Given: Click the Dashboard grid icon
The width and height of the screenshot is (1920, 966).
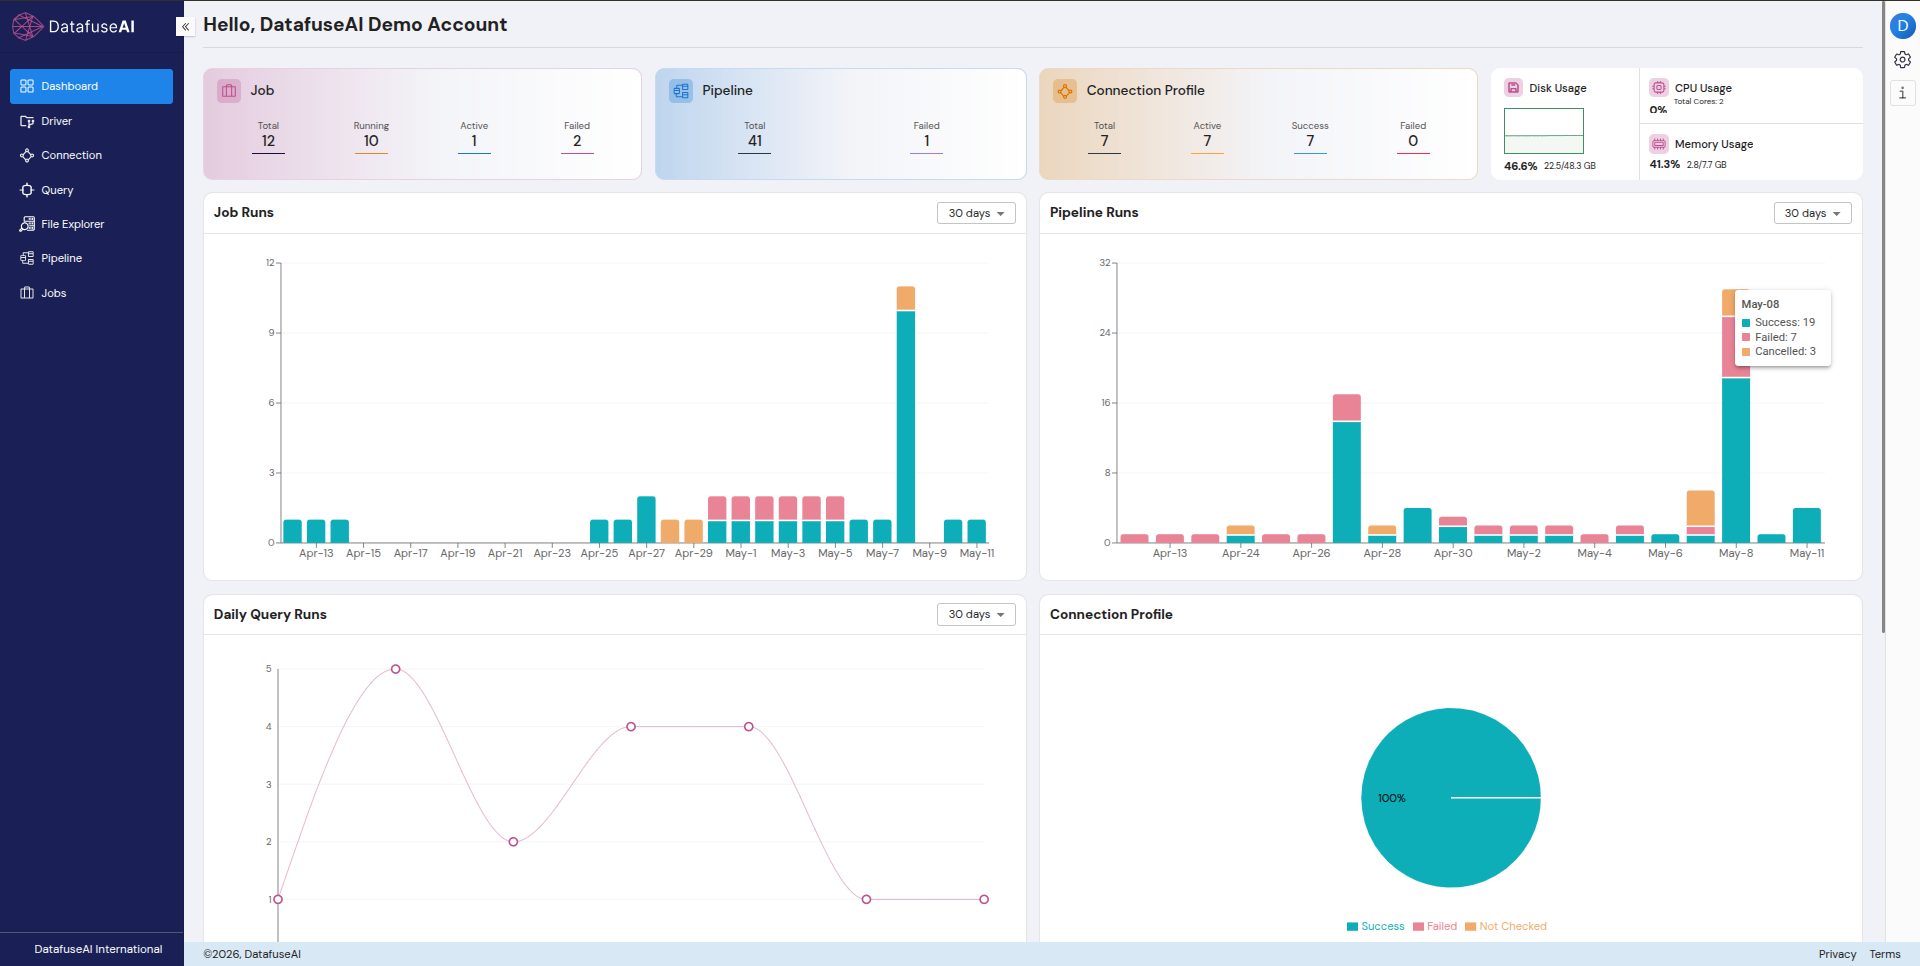Looking at the screenshot, I should (x=27, y=86).
